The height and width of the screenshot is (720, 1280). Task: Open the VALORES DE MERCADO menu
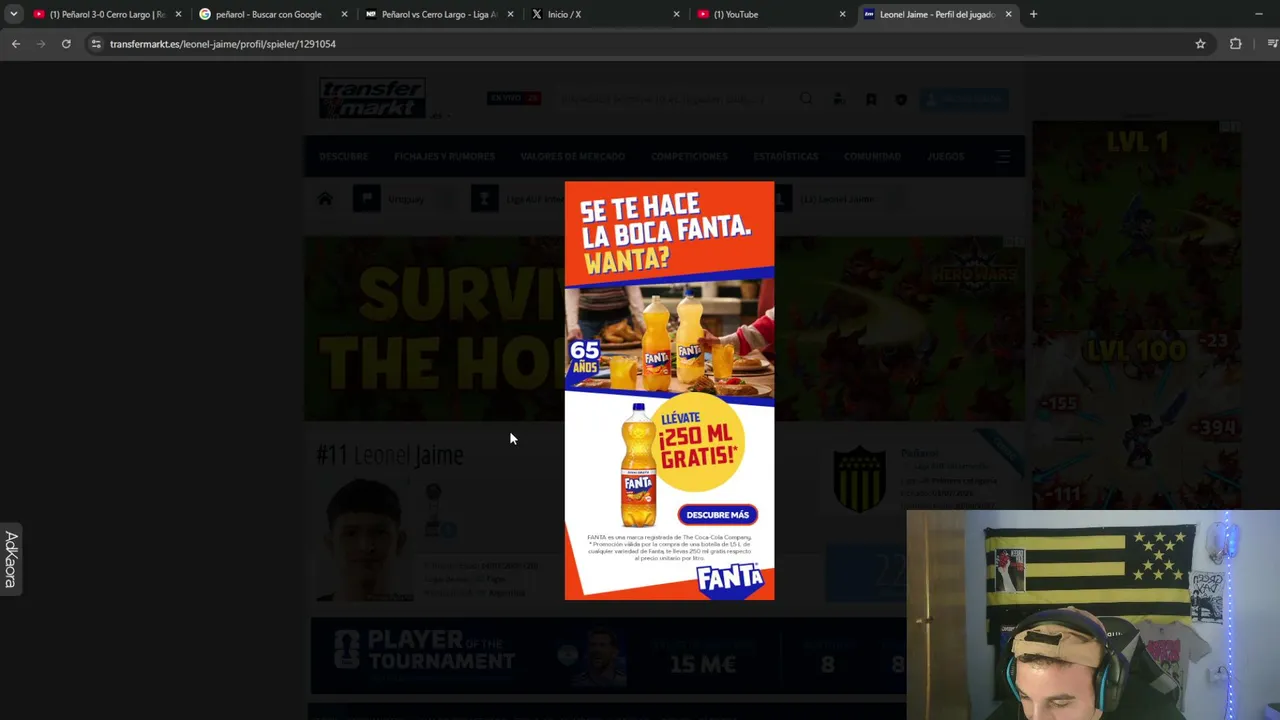point(573,157)
